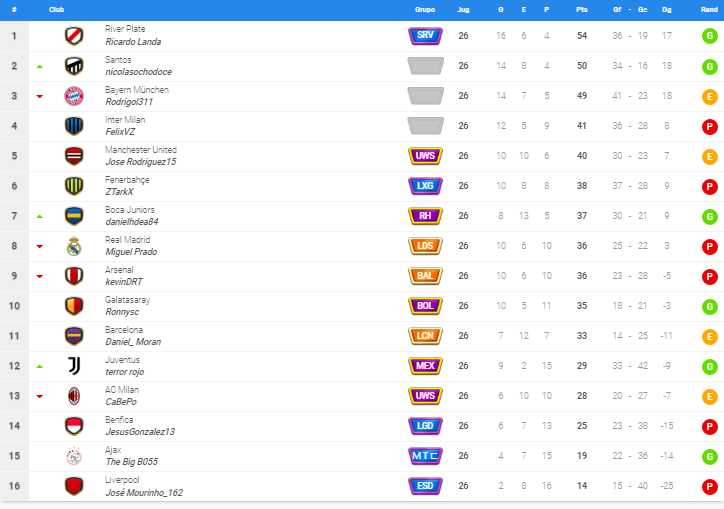The width and height of the screenshot is (724, 509).
Task: Click the MEX group badge for Juventus
Action: point(425,366)
